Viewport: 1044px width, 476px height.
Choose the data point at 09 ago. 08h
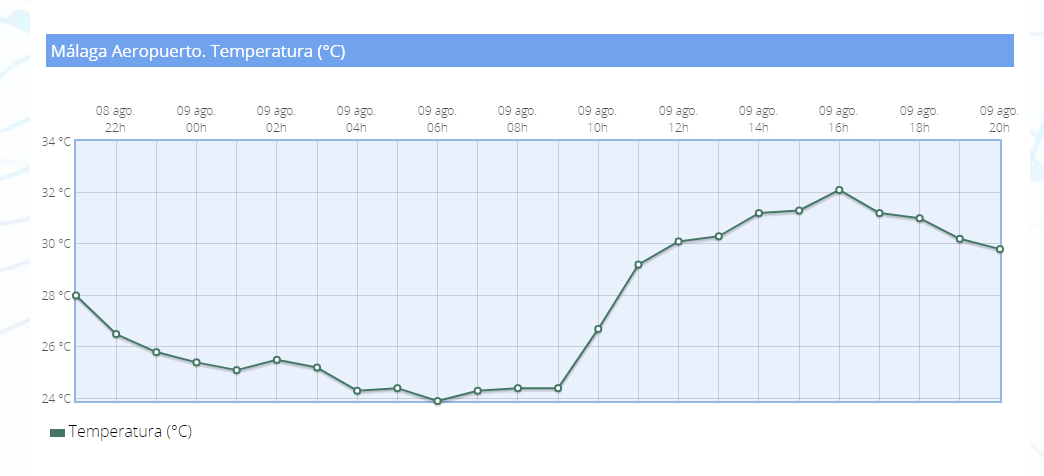click(x=518, y=388)
